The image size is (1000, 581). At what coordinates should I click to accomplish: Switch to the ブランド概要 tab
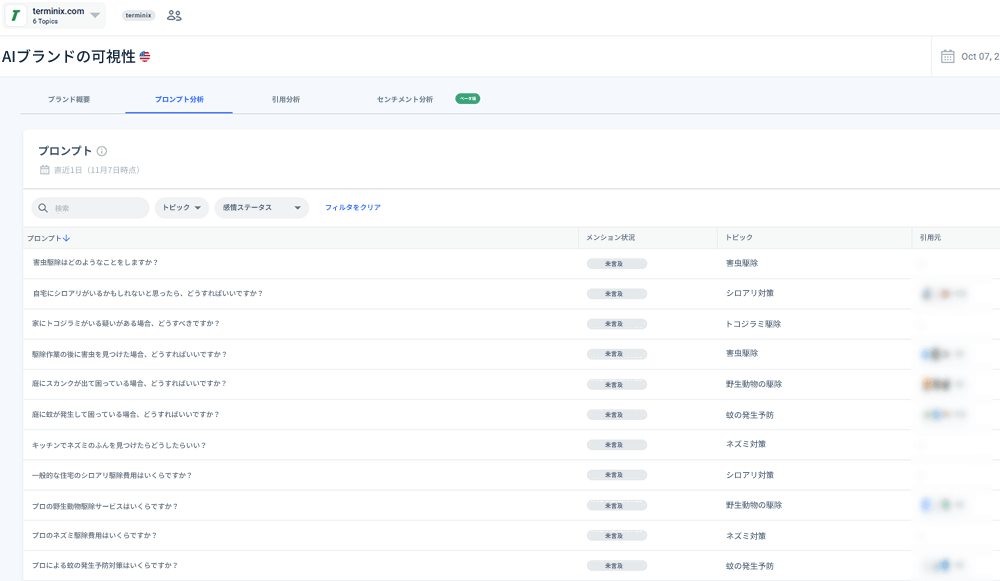coord(69,99)
